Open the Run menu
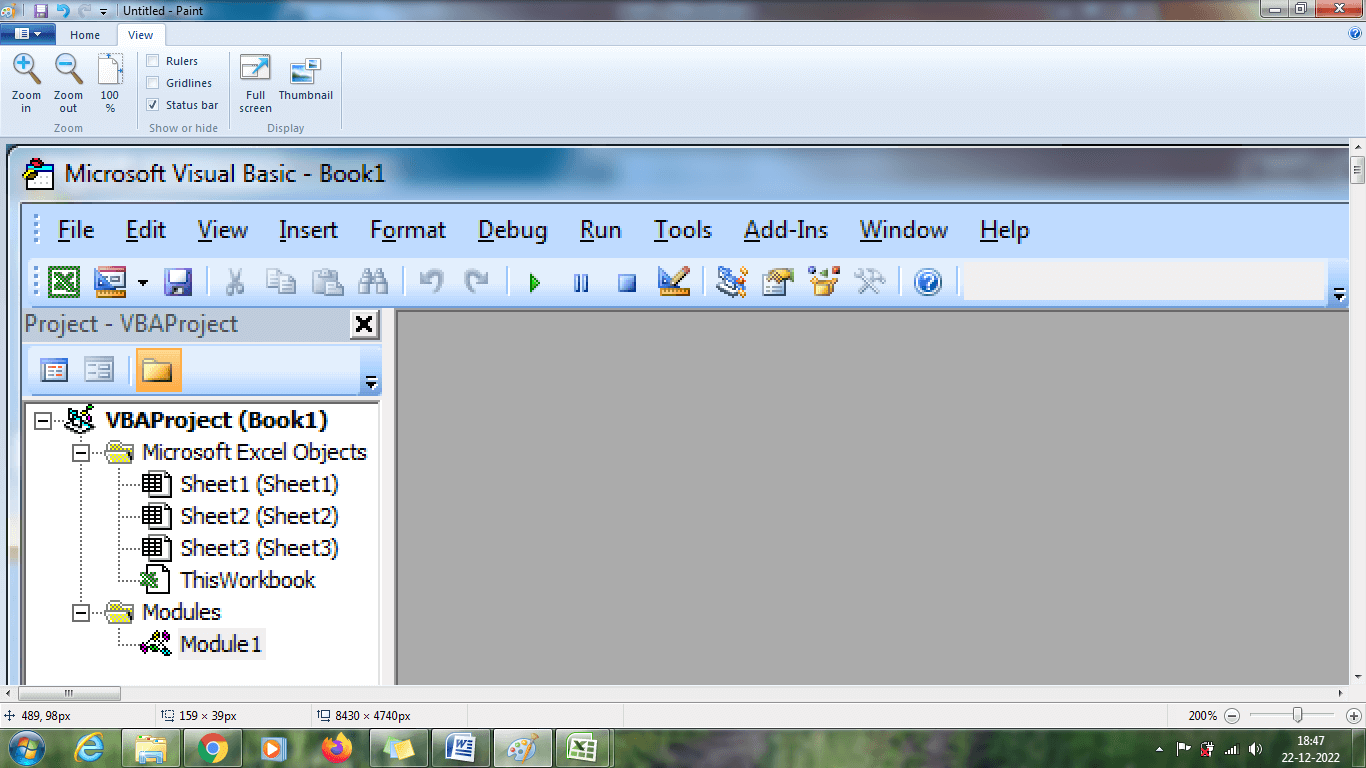 click(x=600, y=230)
